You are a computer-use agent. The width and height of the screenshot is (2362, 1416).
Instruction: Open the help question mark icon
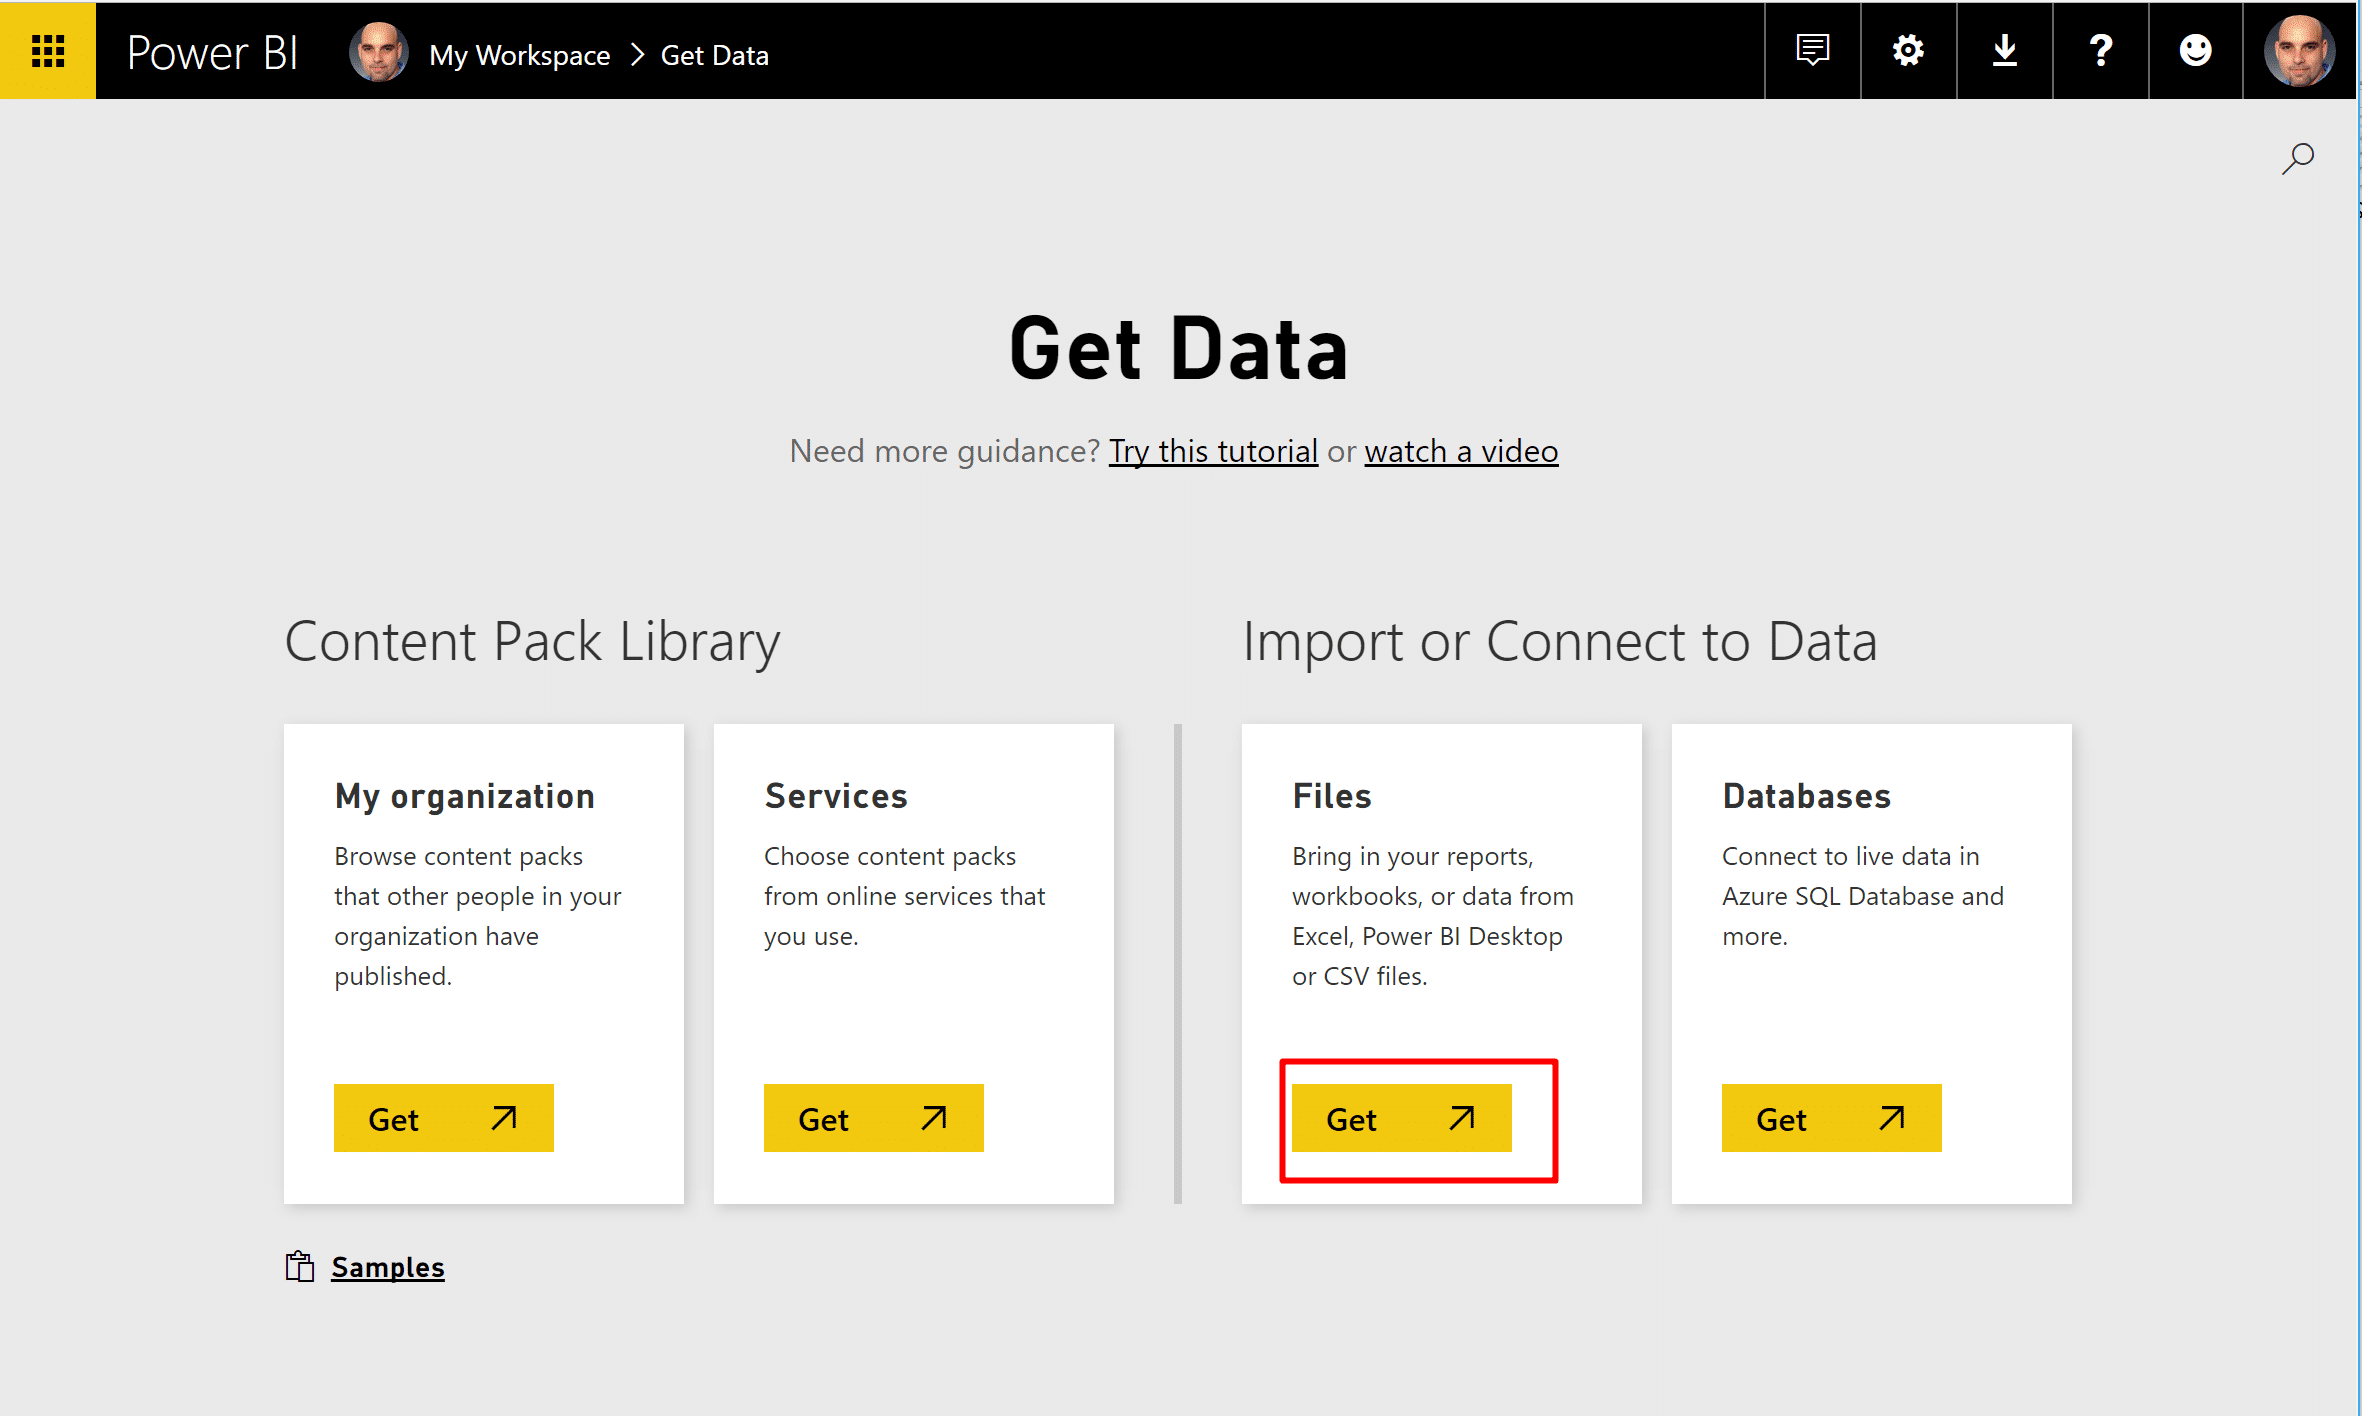pos(2100,50)
